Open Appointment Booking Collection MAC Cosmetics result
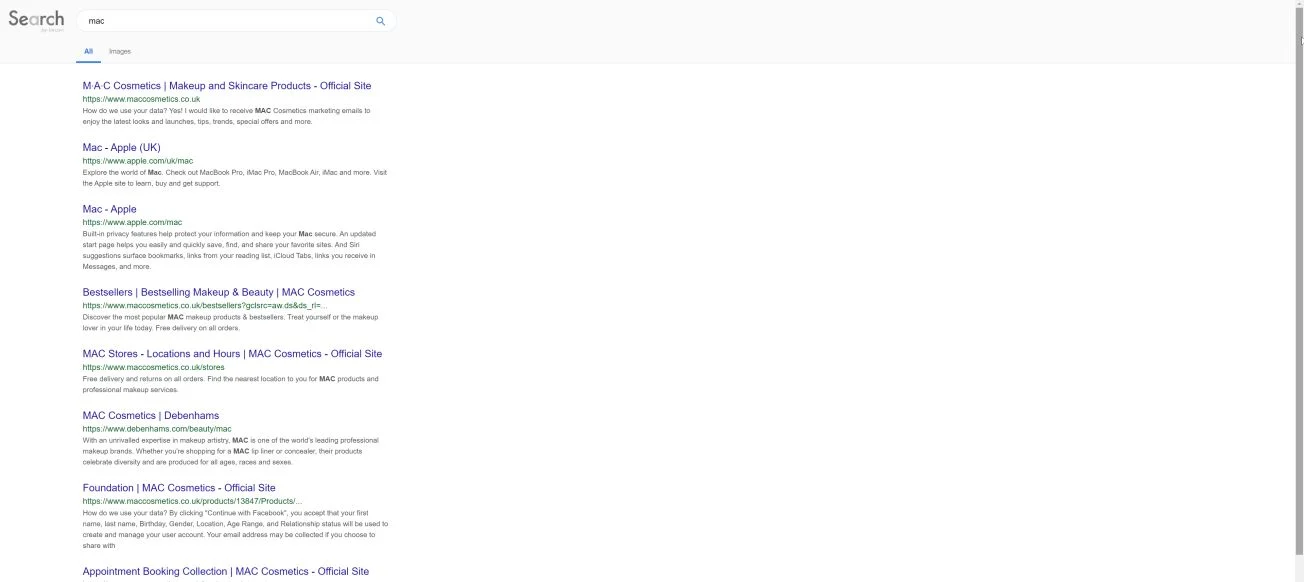Viewport: 1304px width, 582px height. click(x=225, y=572)
